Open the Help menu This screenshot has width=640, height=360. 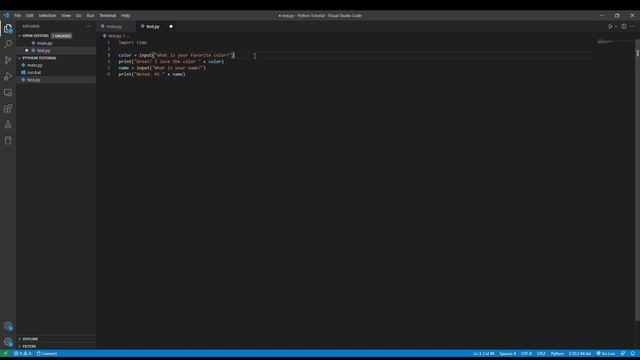(125, 16)
